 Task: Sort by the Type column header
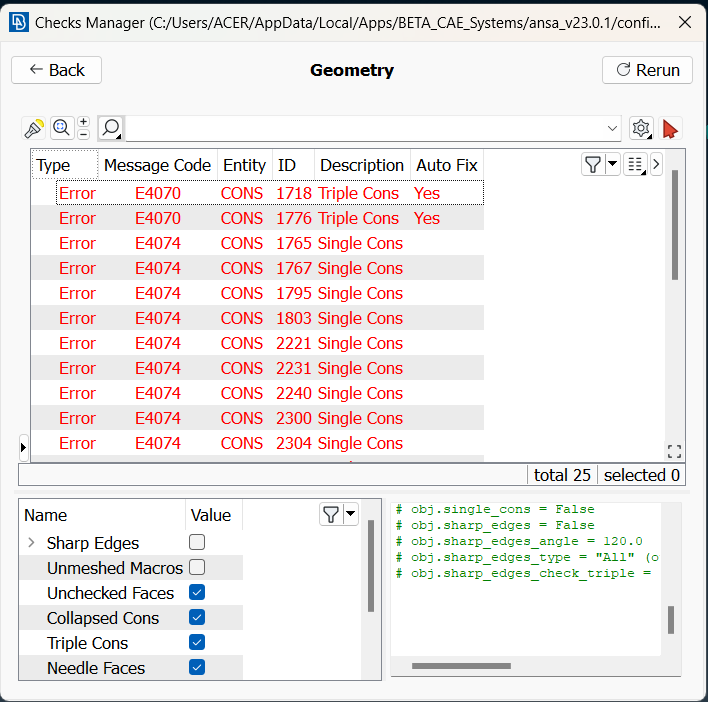tap(65, 165)
